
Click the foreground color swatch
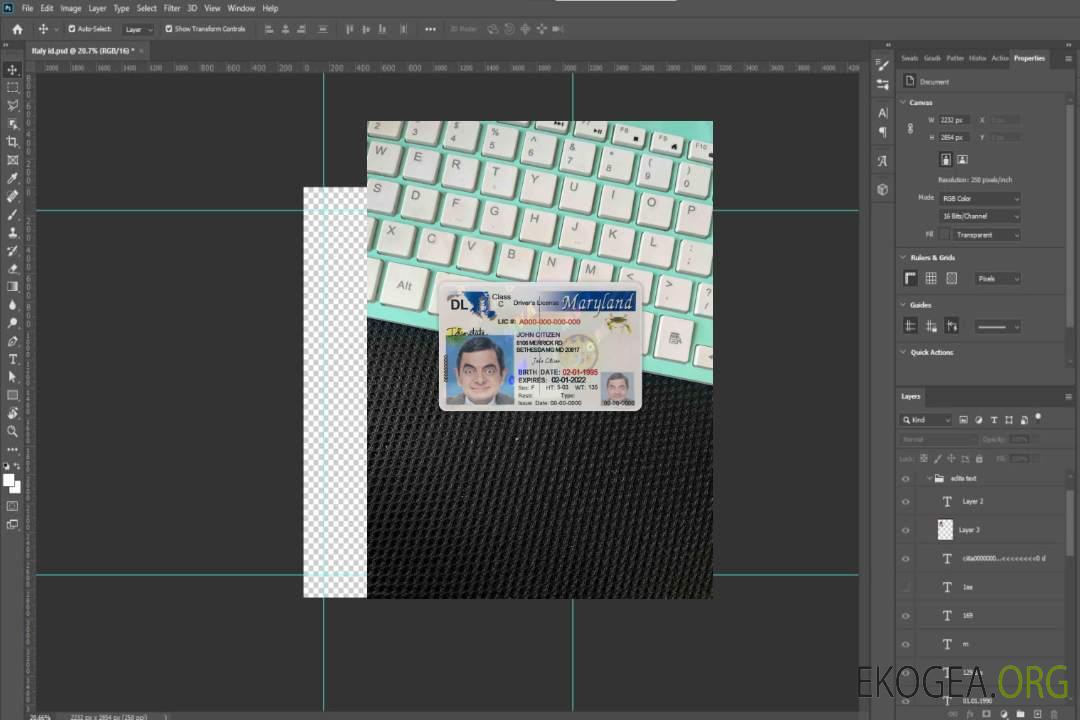coord(9,480)
